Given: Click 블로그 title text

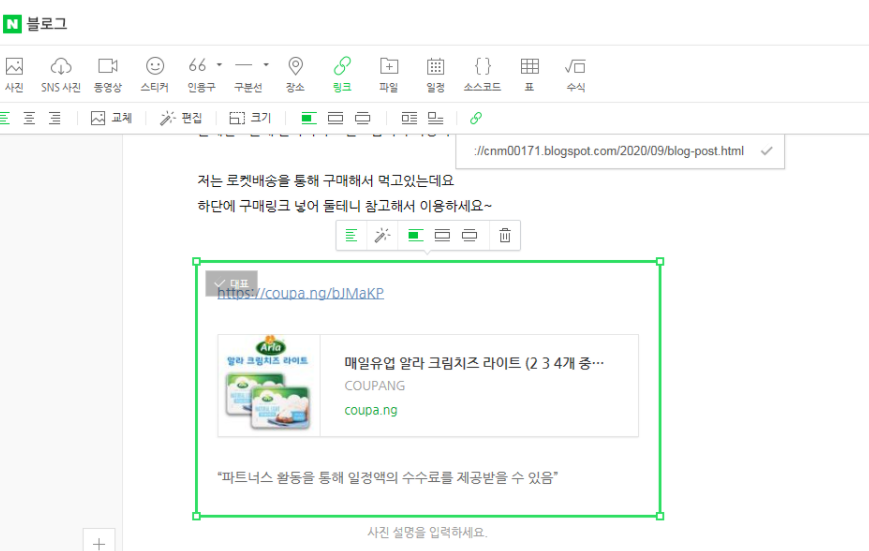Looking at the screenshot, I should 47,24.
